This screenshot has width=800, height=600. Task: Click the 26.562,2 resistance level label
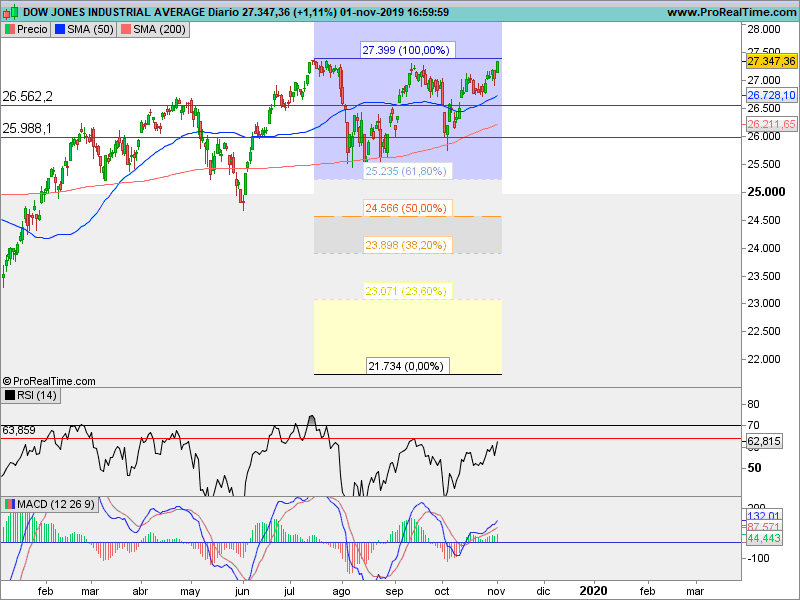[x=28, y=96]
